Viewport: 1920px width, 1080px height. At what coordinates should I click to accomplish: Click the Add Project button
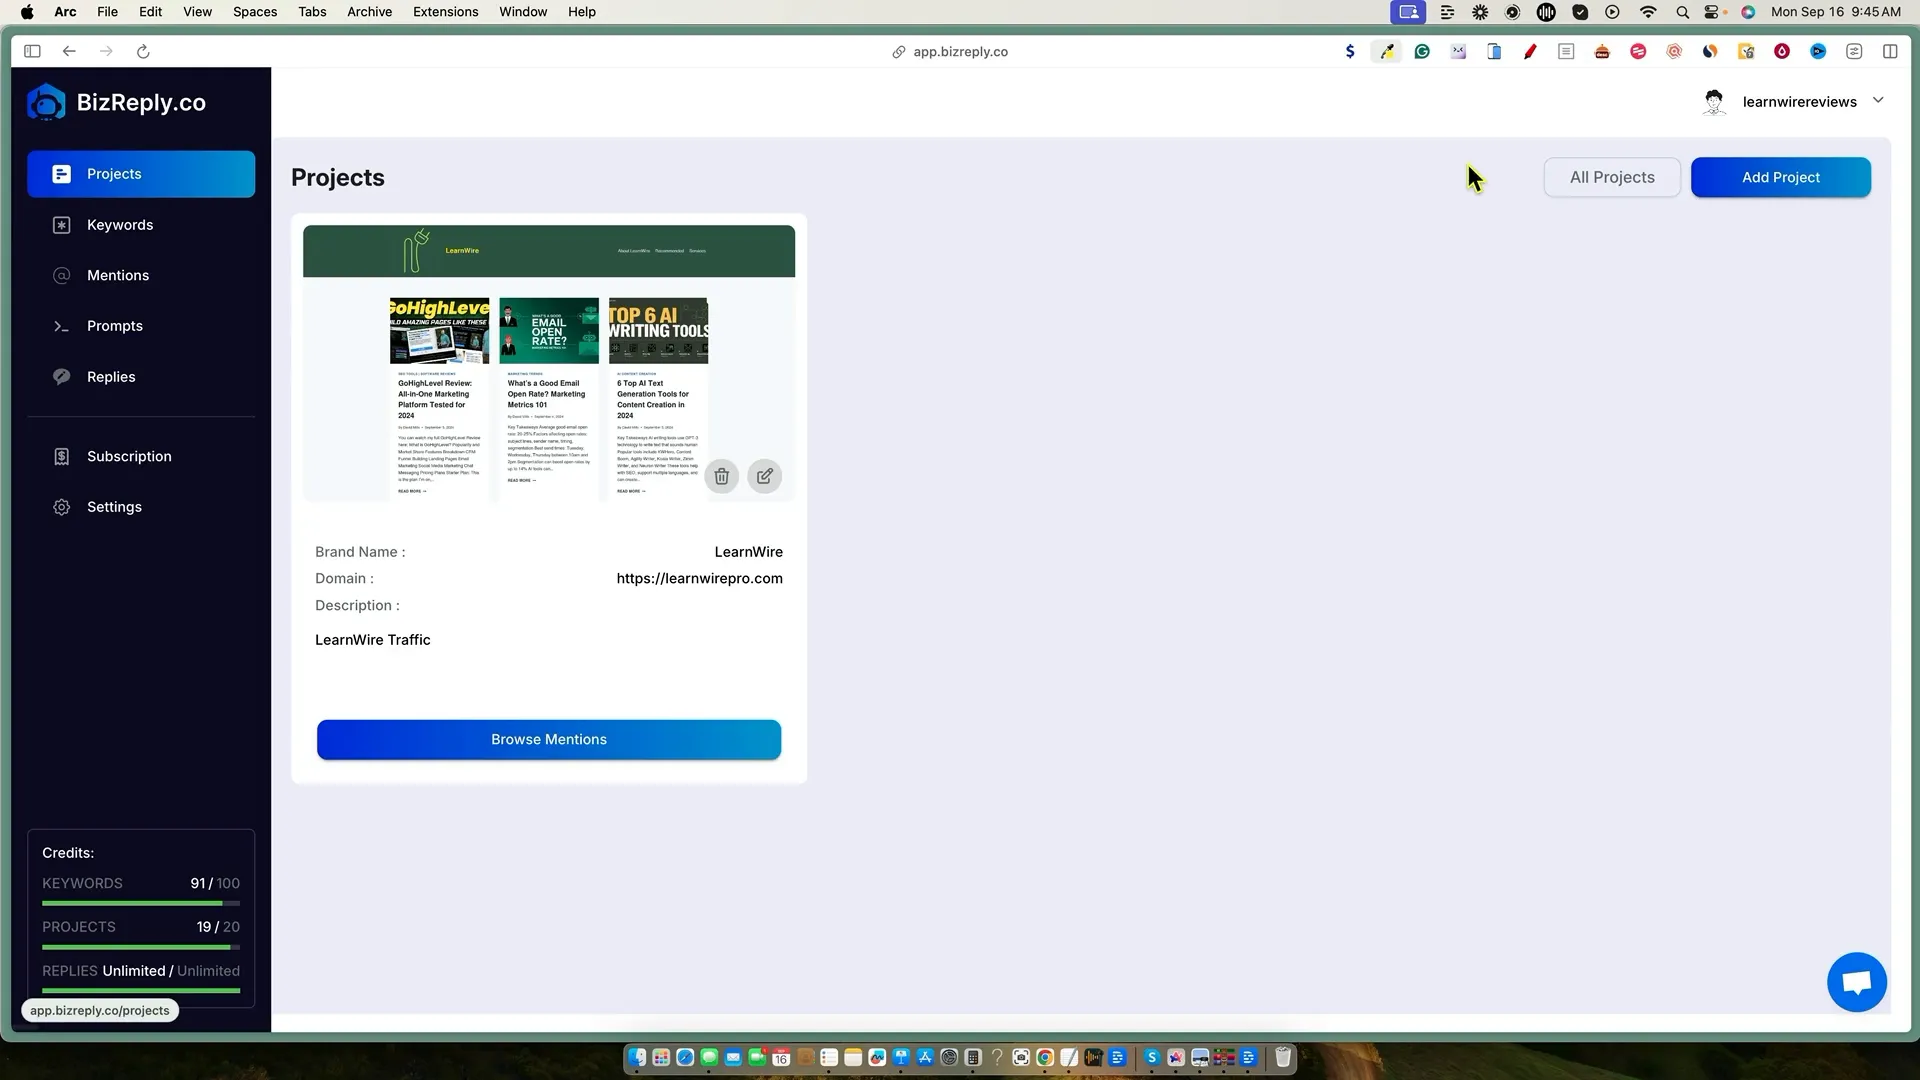tap(1780, 177)
